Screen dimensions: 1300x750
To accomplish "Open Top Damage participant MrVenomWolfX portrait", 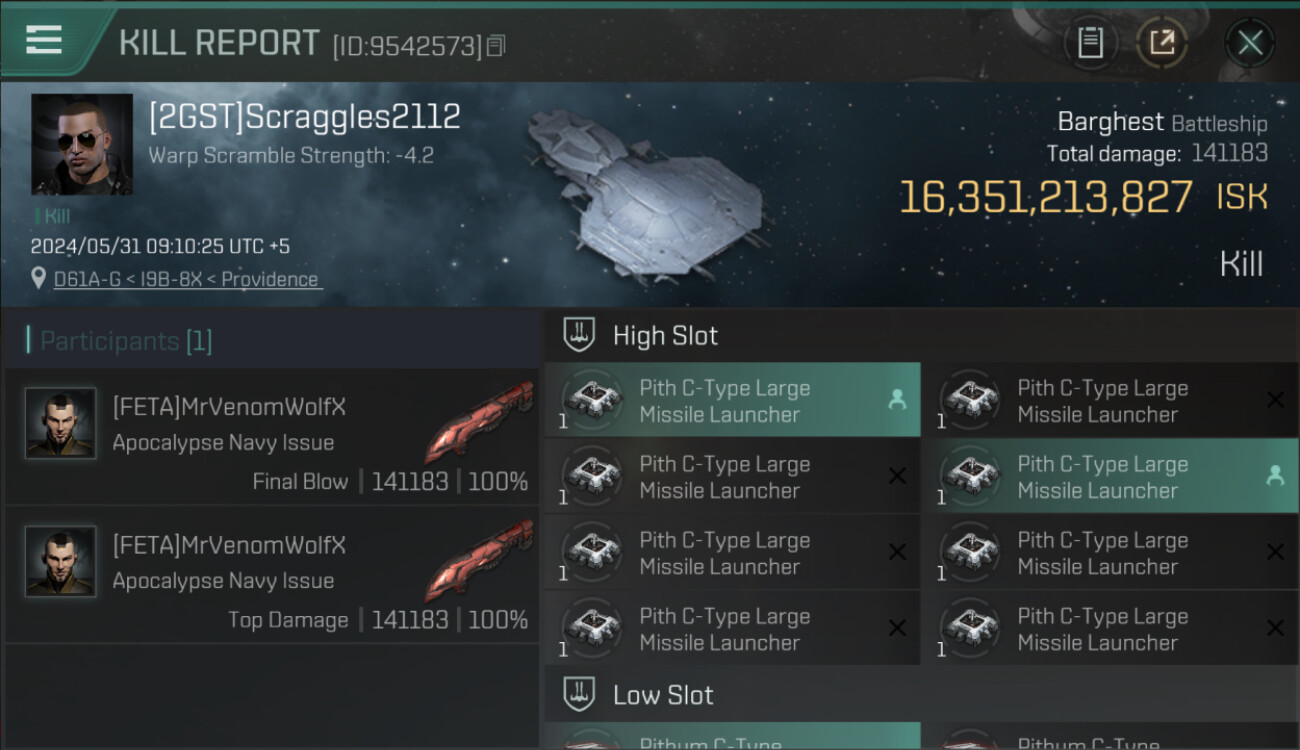I will pos(61,561).
